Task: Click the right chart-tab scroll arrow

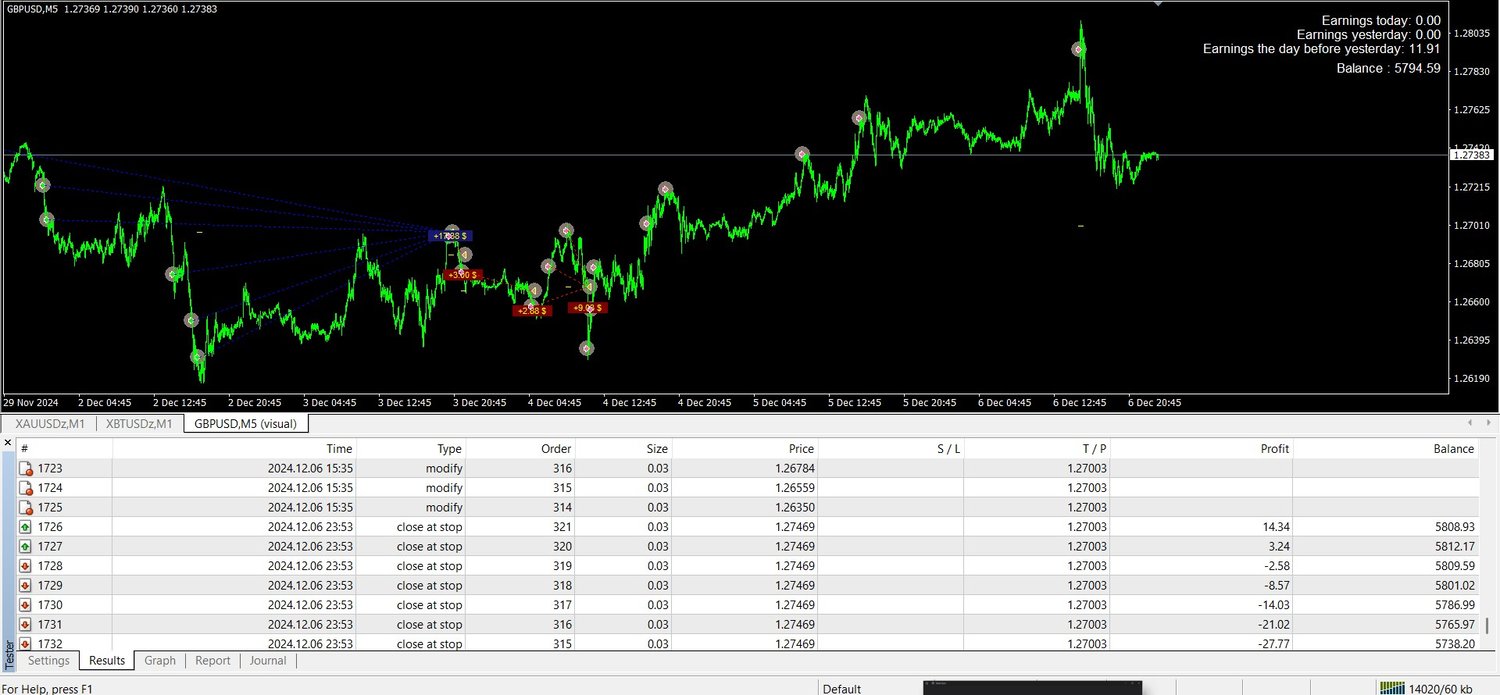Action: point(1487,423)
